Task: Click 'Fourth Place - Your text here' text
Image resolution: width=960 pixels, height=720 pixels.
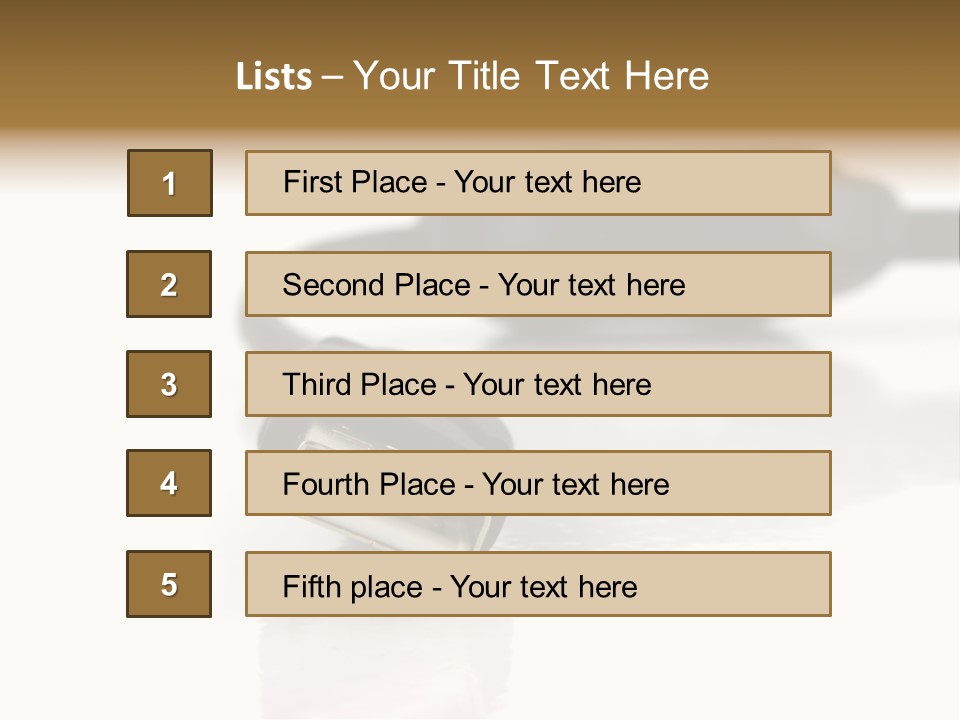Action: [476, 484]
